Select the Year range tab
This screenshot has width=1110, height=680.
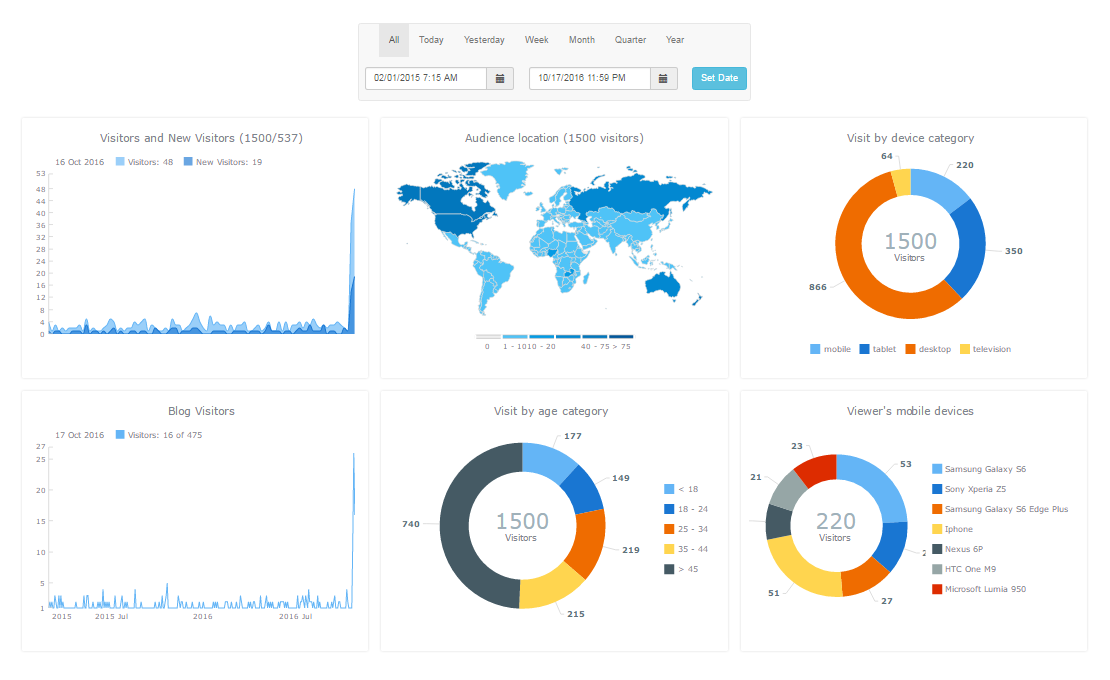coord(675,40)
